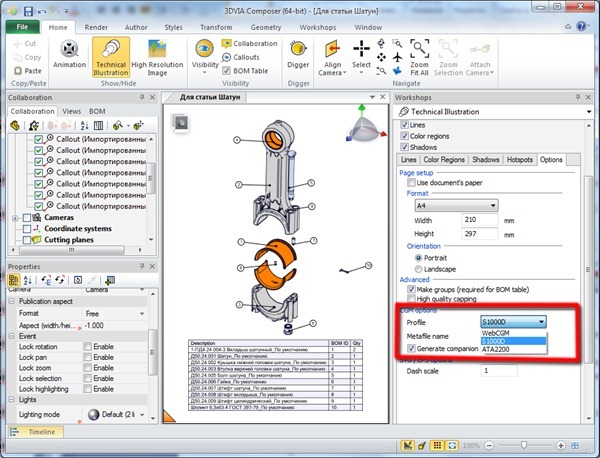Close the Workshops panel
Viewport: 600px width, 458px height.
pyautogui.click(x=589, y=98)
